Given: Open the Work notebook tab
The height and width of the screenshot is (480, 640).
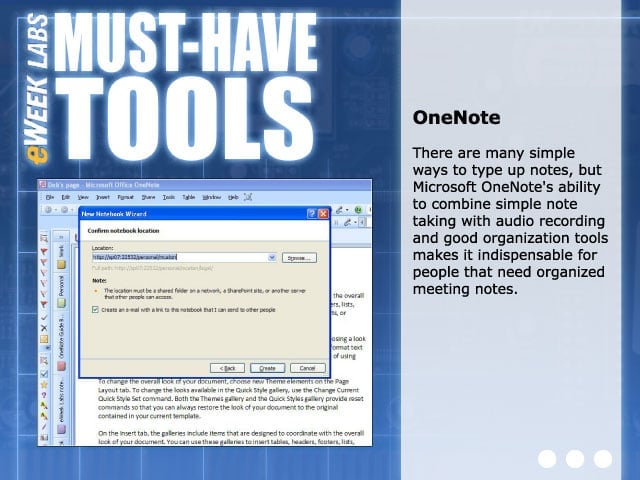Looking at the screenshot, I should [61, 257].
